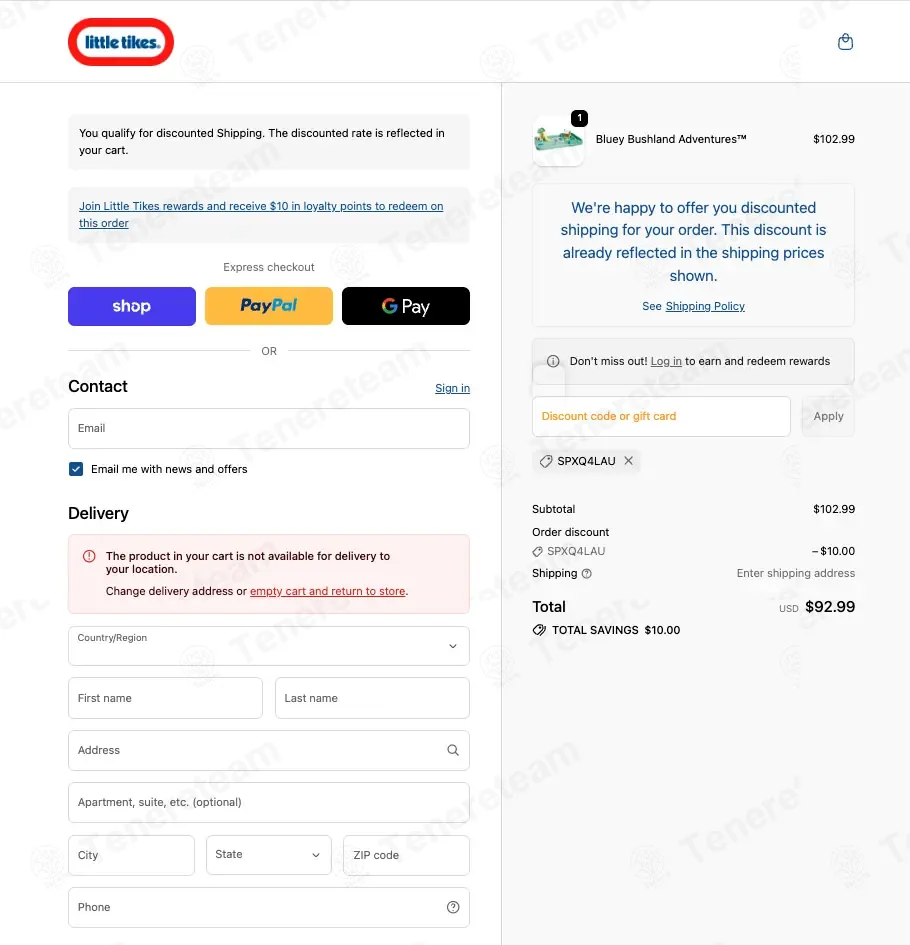The image size is (910, 945).
Task: Open the Country/Region dropdown
Action: [269, 646]
